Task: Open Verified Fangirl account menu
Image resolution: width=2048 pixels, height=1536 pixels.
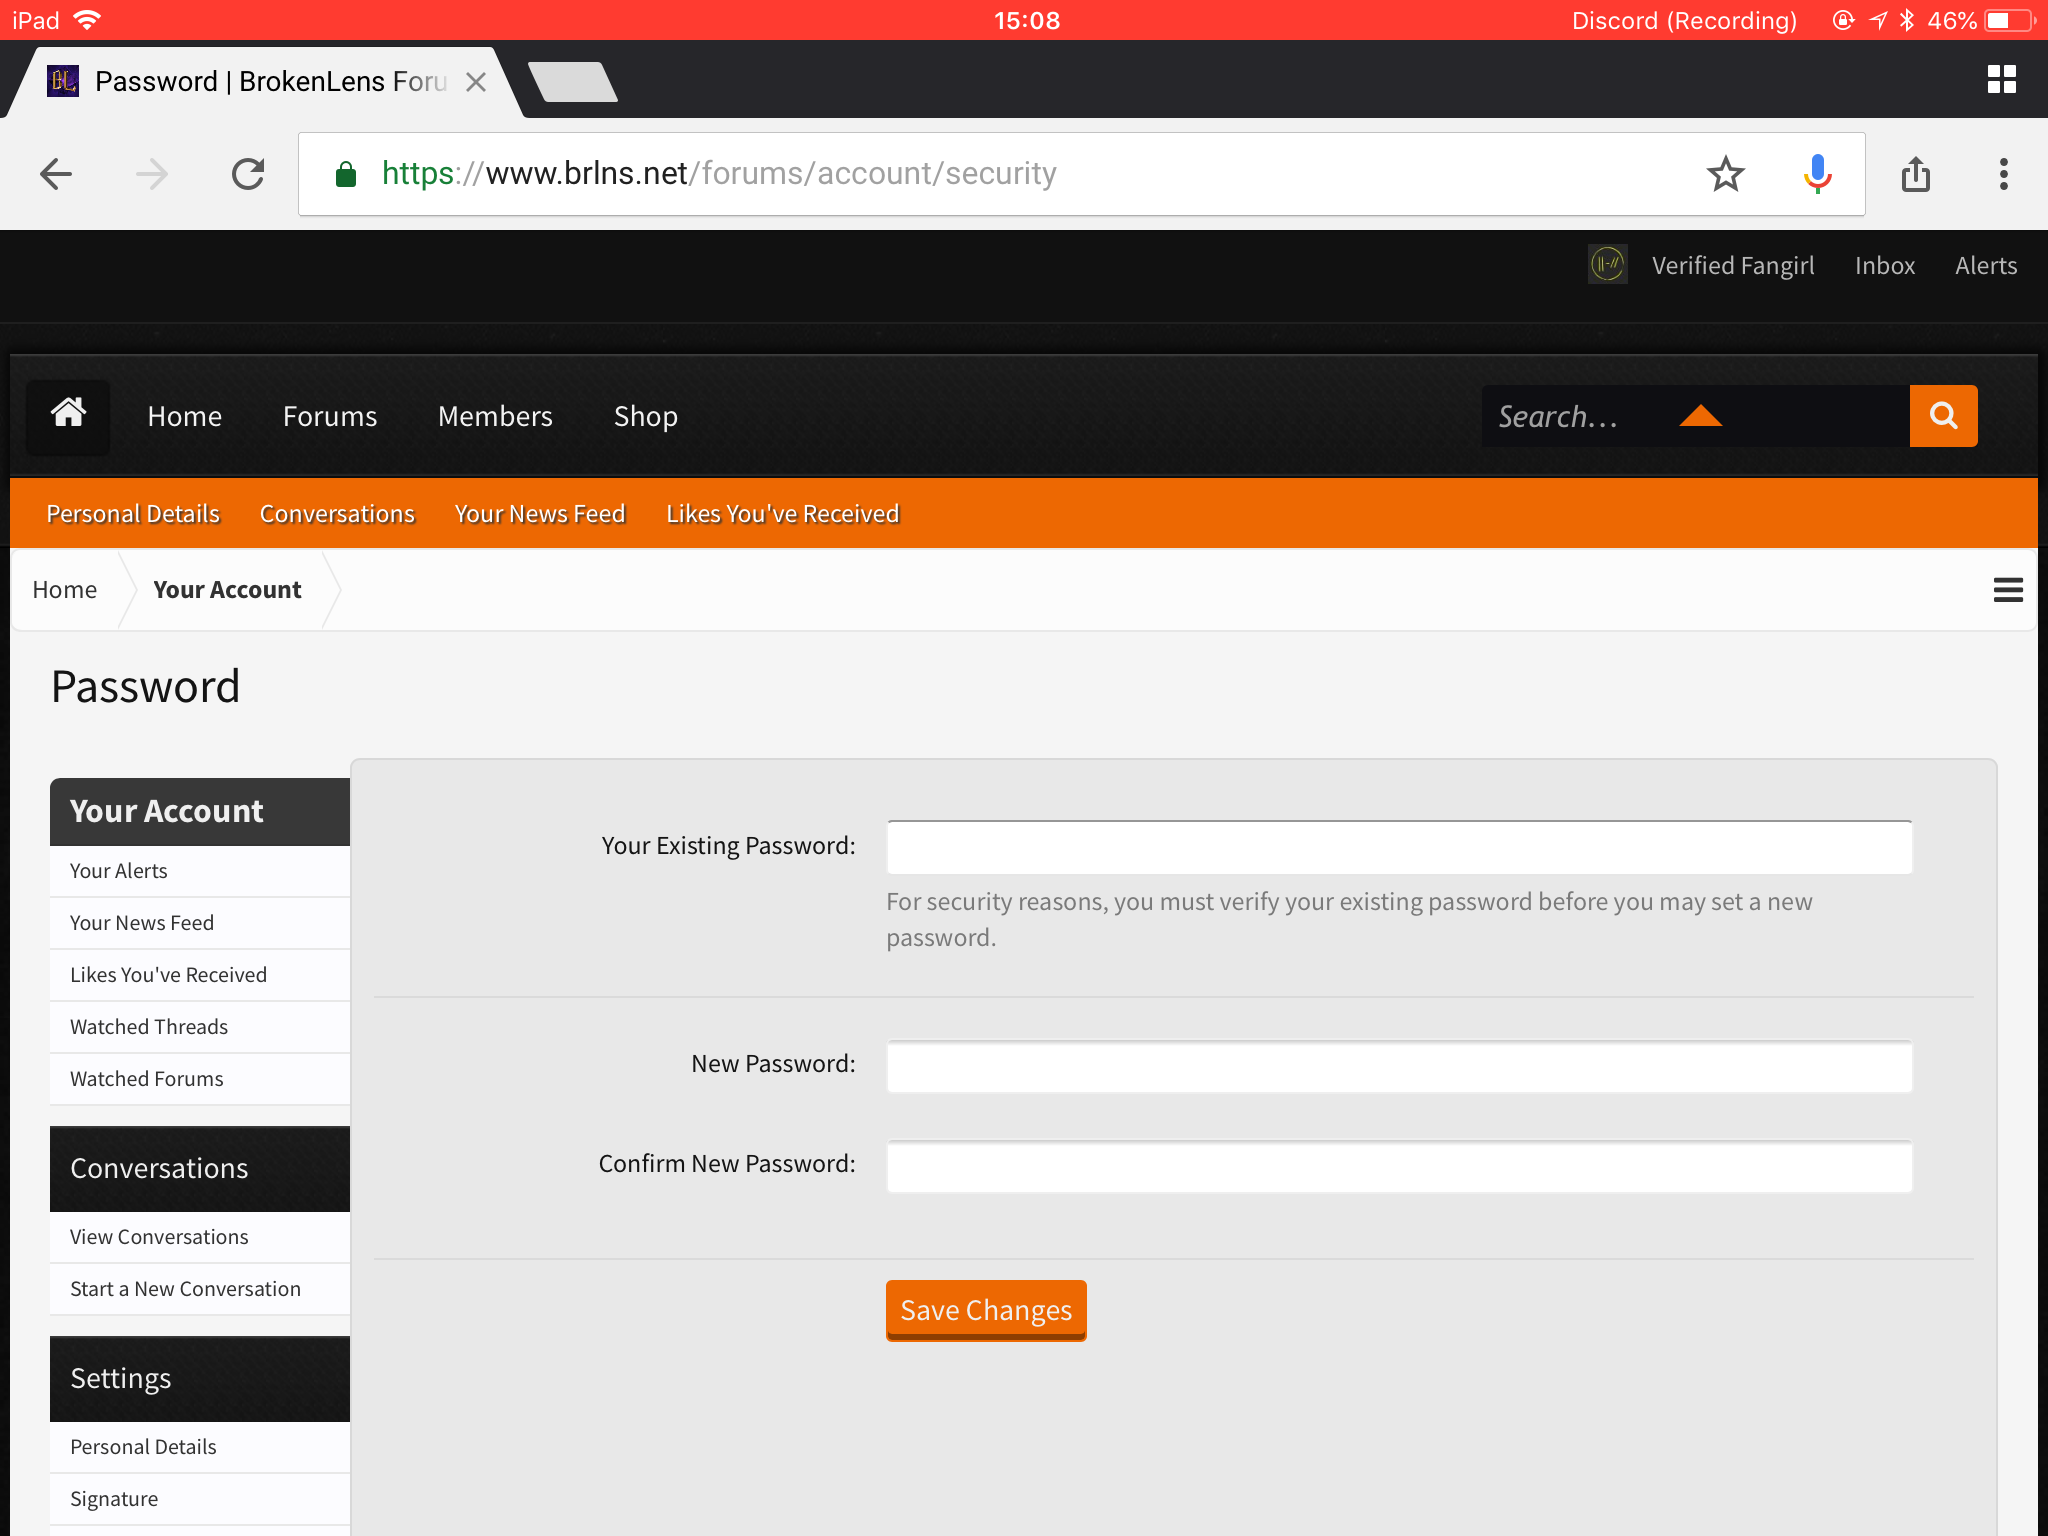Action: click(x=1732, y=266)
